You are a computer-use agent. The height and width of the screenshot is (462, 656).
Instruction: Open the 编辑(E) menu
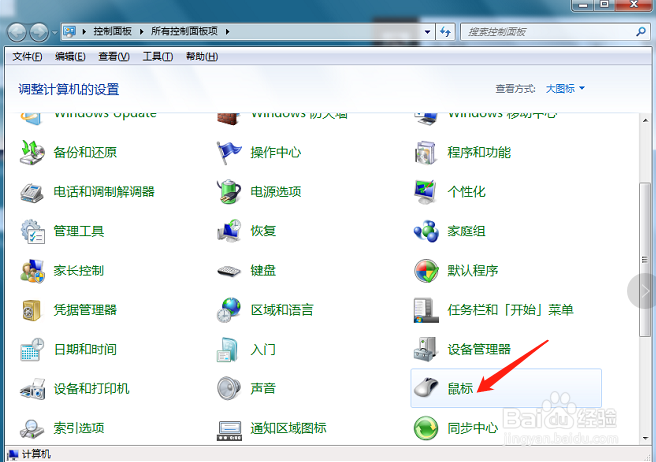click(70, 56)
